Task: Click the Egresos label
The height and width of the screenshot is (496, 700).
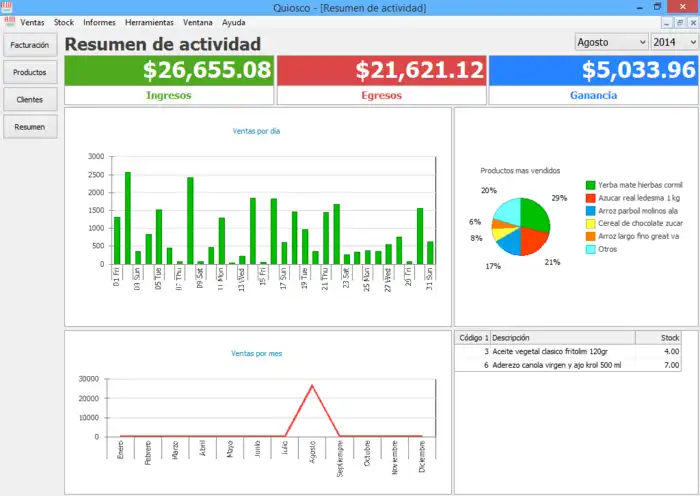Action: [x=381, y=96]
